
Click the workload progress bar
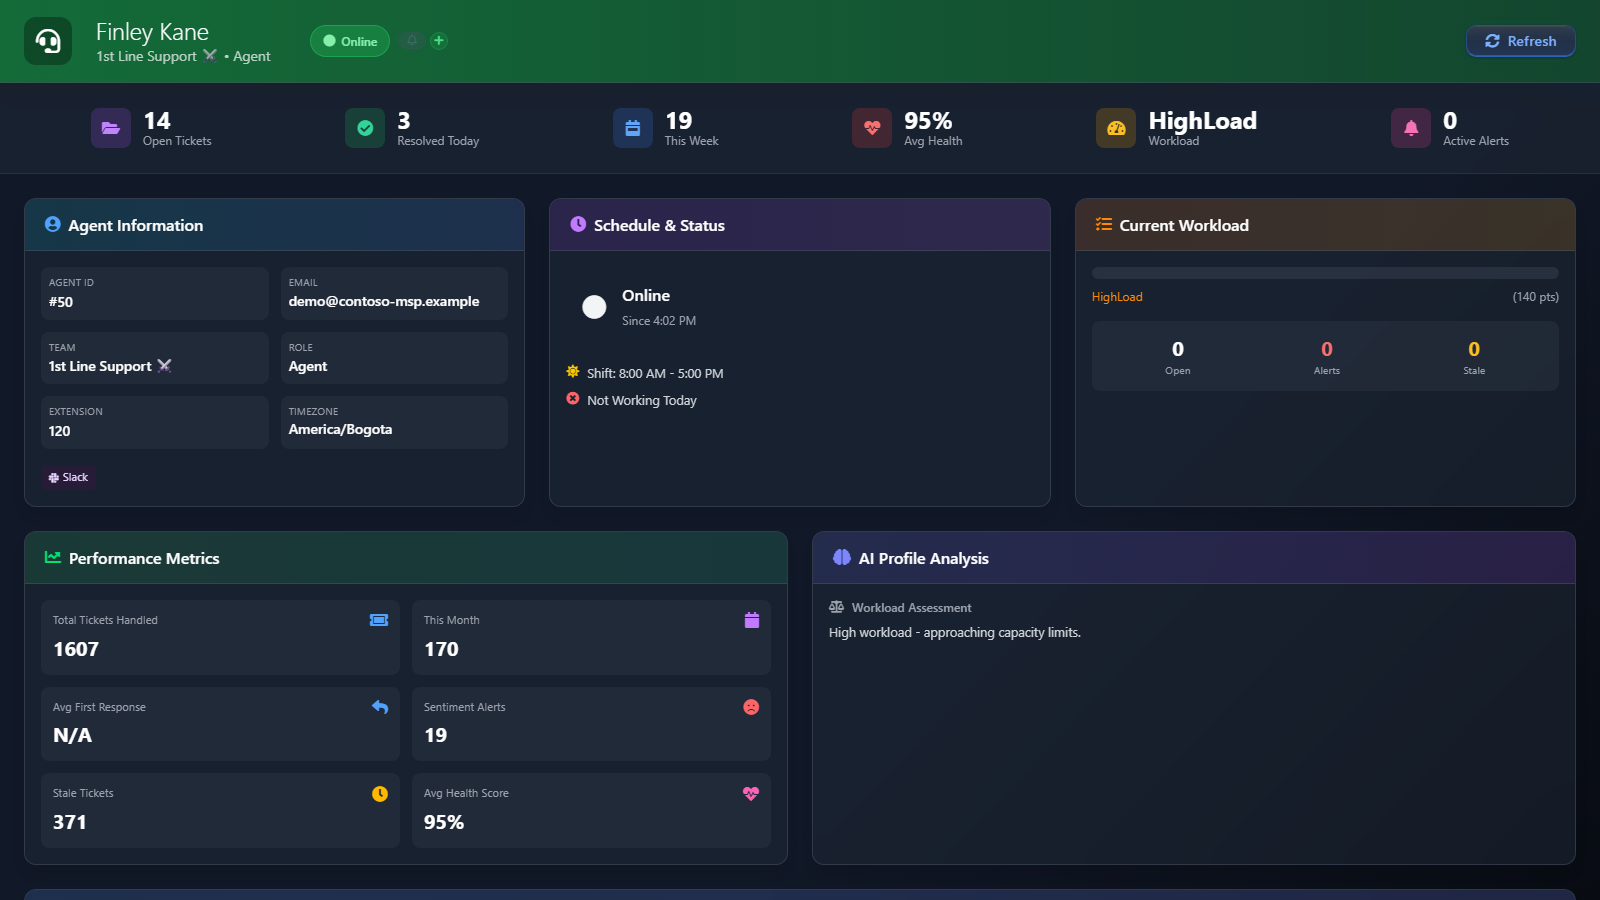click(x=1325, y=273)
